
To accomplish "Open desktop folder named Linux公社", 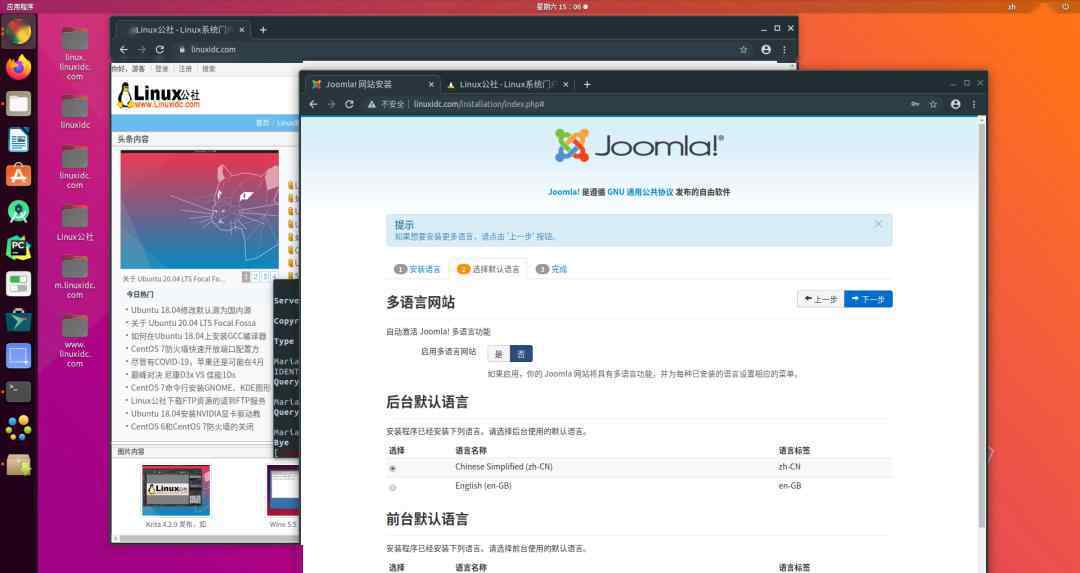I will coord(75,222).
